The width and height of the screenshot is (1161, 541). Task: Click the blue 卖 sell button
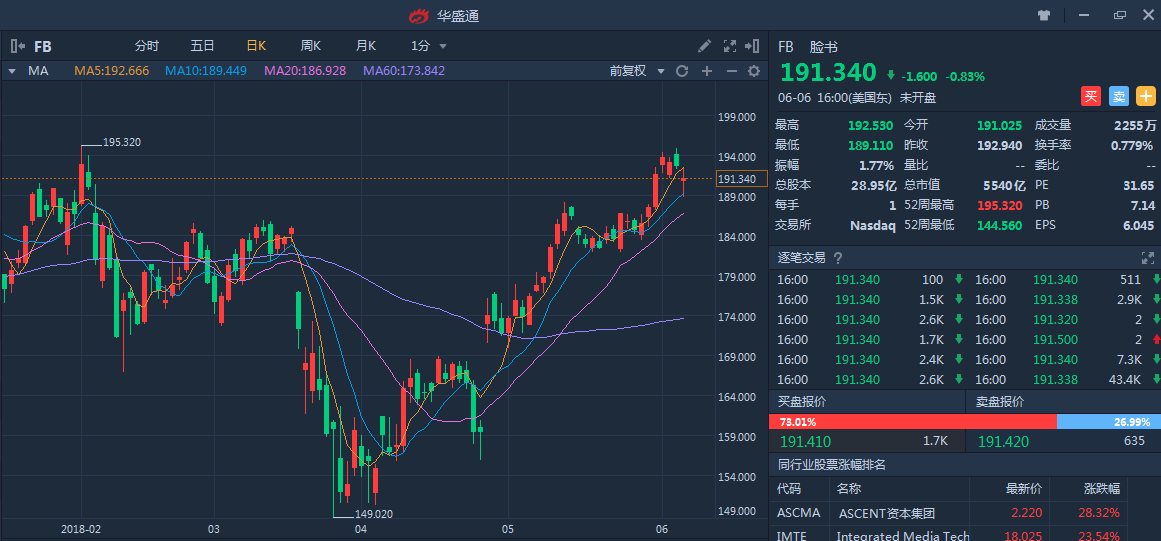(x=1118, y=96)
